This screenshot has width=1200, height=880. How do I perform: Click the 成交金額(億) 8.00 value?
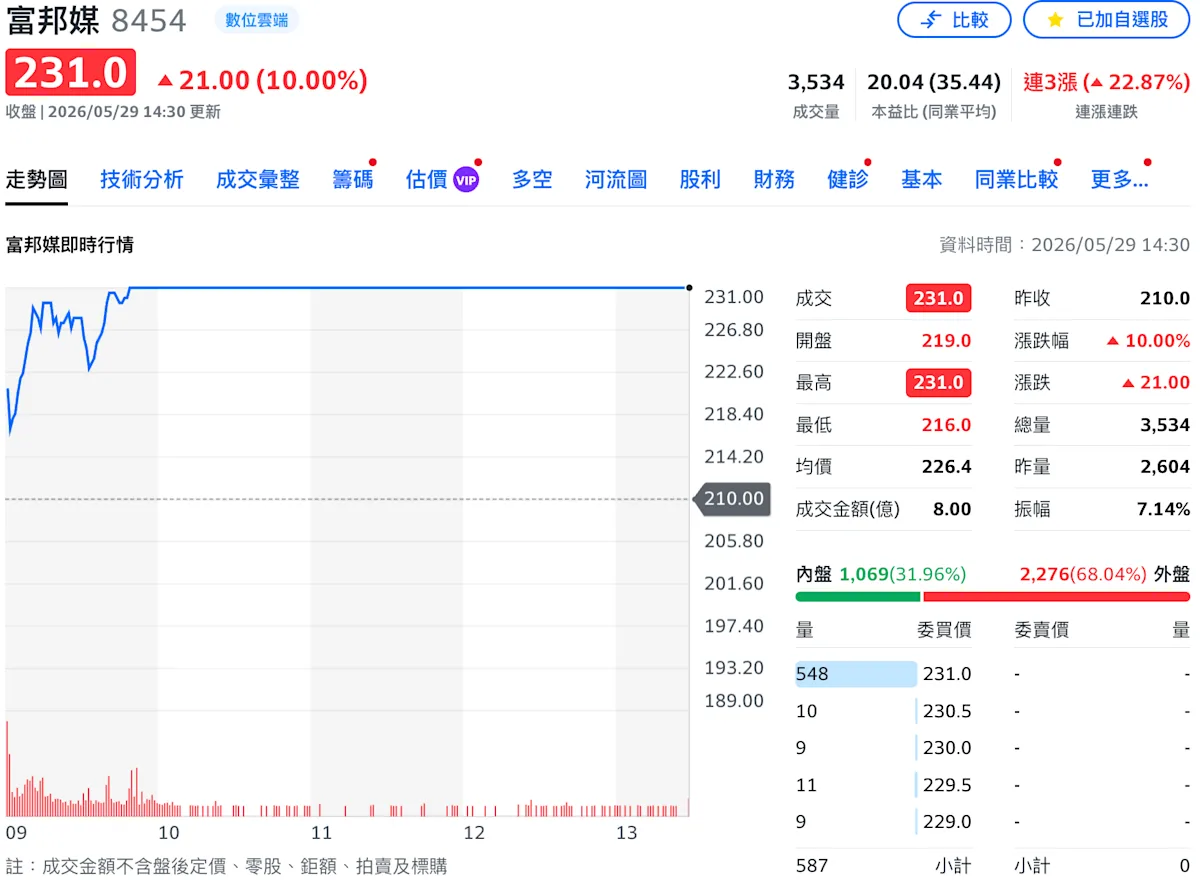952,509
